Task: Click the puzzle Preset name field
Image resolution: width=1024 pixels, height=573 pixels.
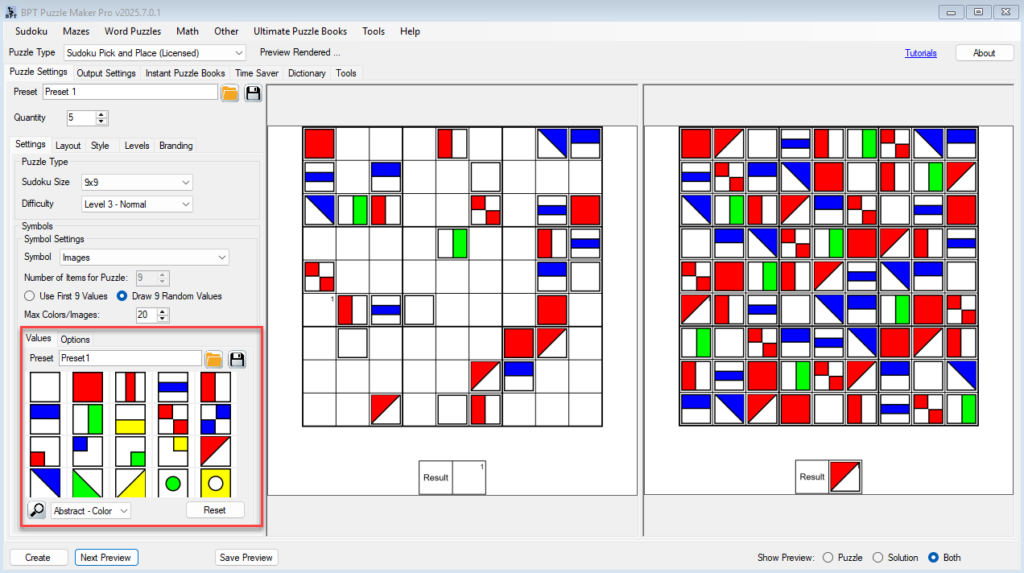Action: (x=130, y=92)
